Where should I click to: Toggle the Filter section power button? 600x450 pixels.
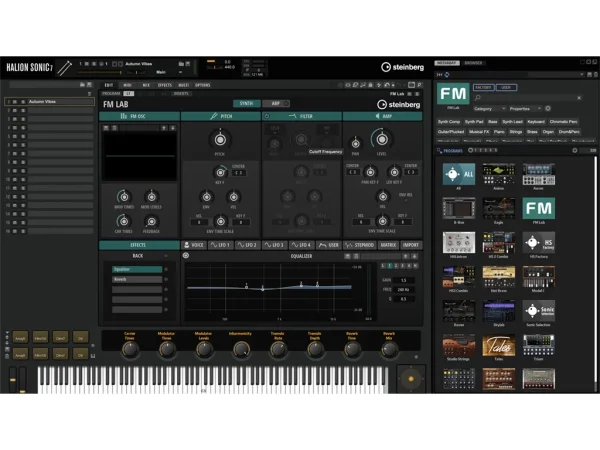[x=267, y=117]
